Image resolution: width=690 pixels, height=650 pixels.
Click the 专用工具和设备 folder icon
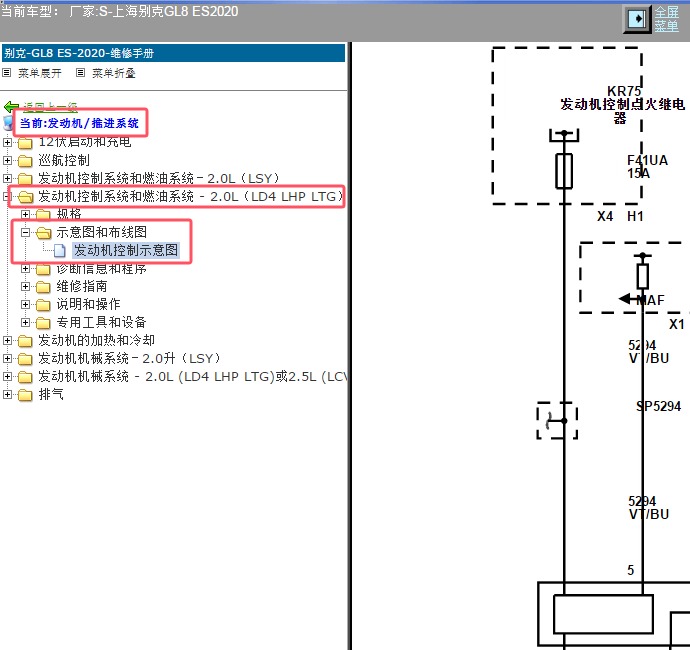click(x=43, y=322)
